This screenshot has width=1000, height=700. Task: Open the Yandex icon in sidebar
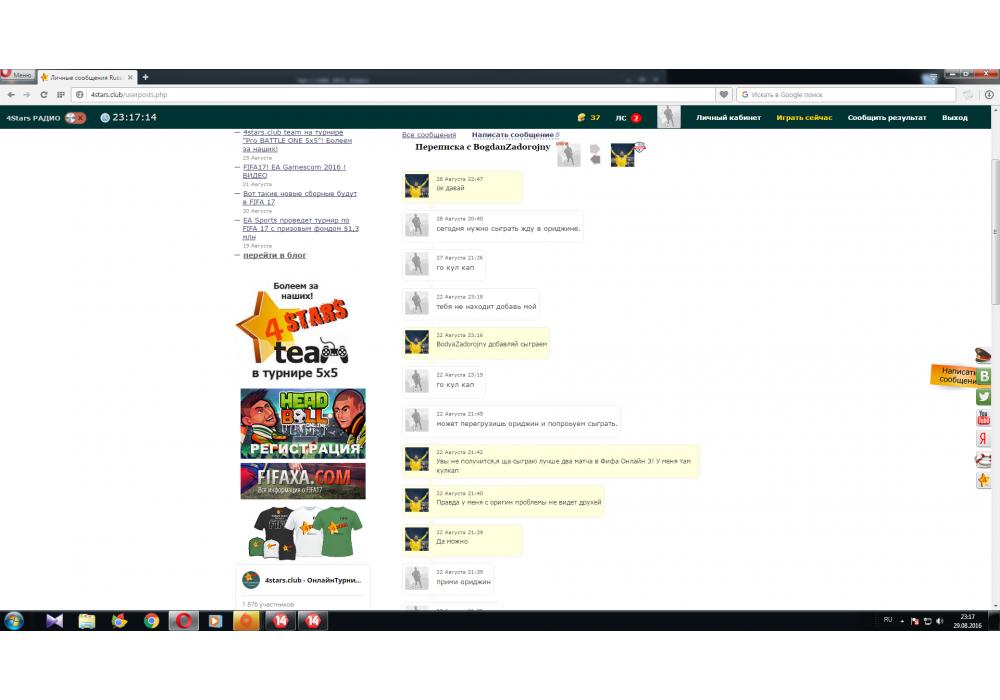tap(984, 439)
